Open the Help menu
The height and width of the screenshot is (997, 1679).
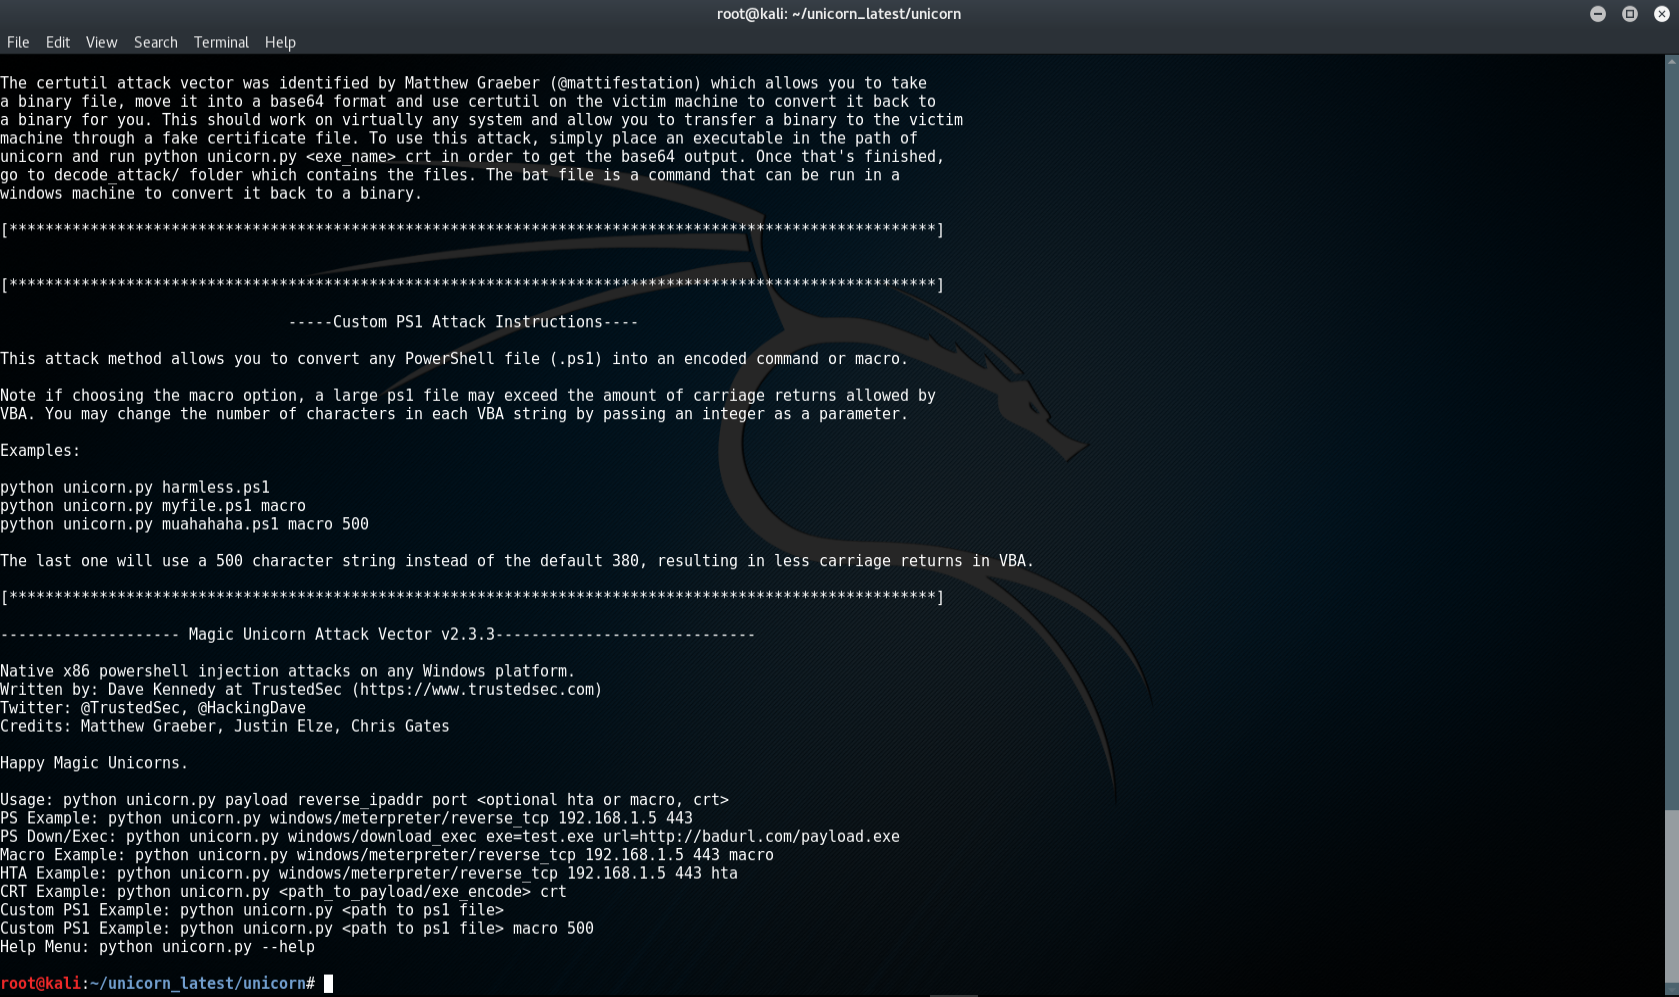280,42
